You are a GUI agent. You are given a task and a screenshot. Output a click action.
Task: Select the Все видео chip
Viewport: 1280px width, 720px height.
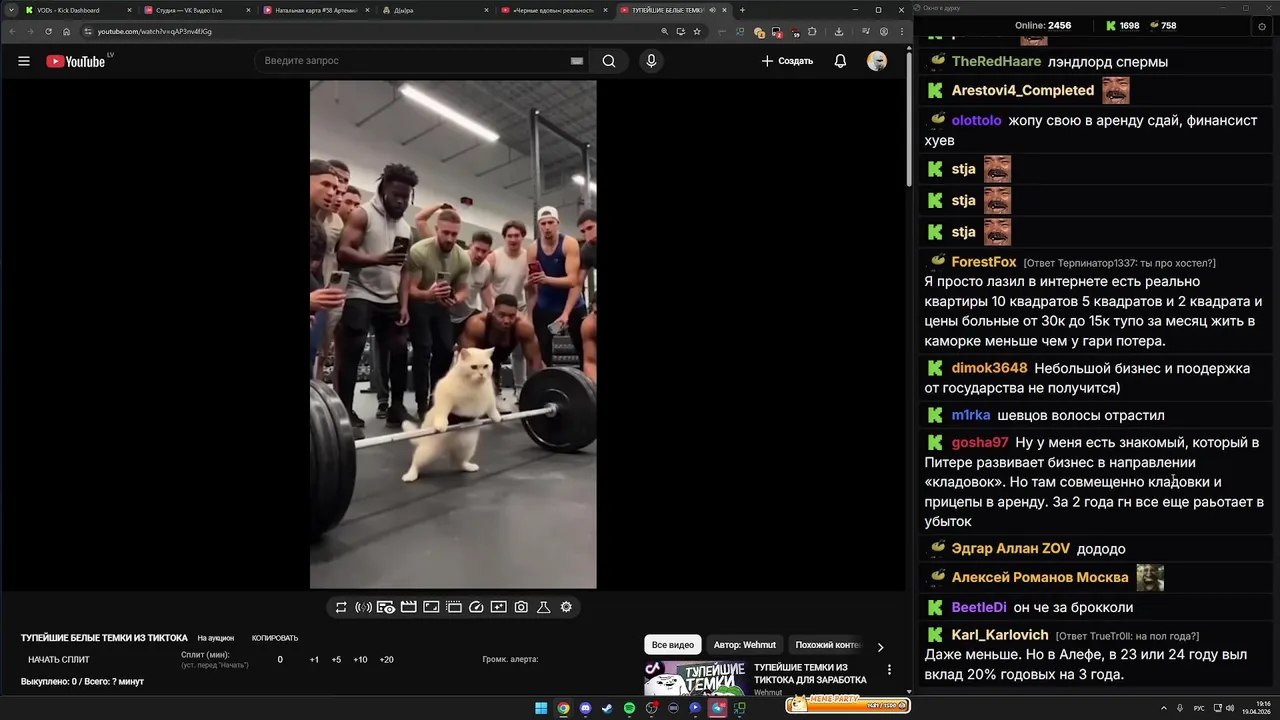click(x=672, y=645)
